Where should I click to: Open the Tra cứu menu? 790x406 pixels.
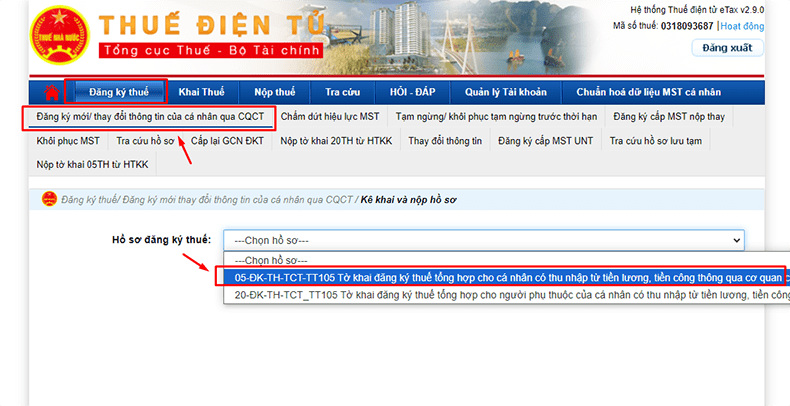343,93
